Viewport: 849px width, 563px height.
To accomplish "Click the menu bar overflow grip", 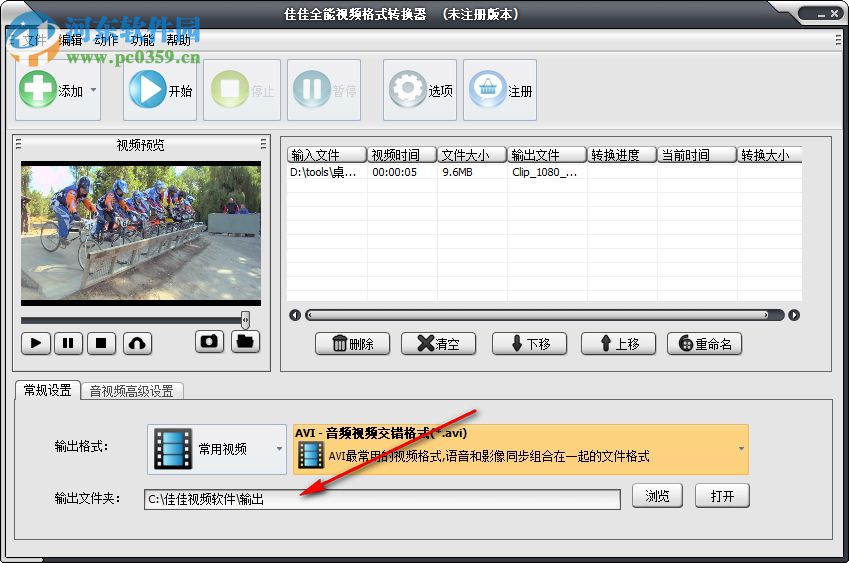I will 838,40.
